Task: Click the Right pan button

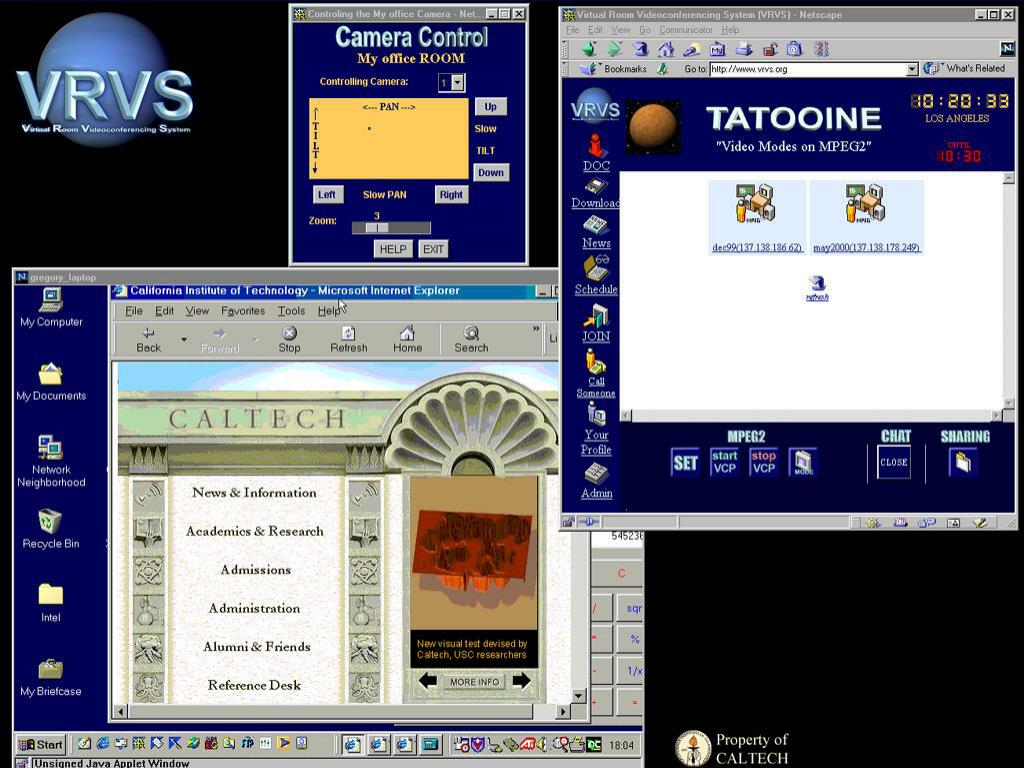Action: [451, 195]
